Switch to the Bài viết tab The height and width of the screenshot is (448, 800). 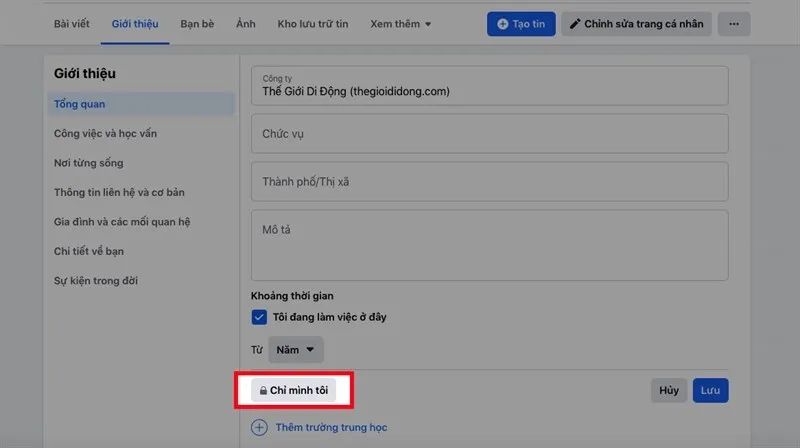(72, 24)
